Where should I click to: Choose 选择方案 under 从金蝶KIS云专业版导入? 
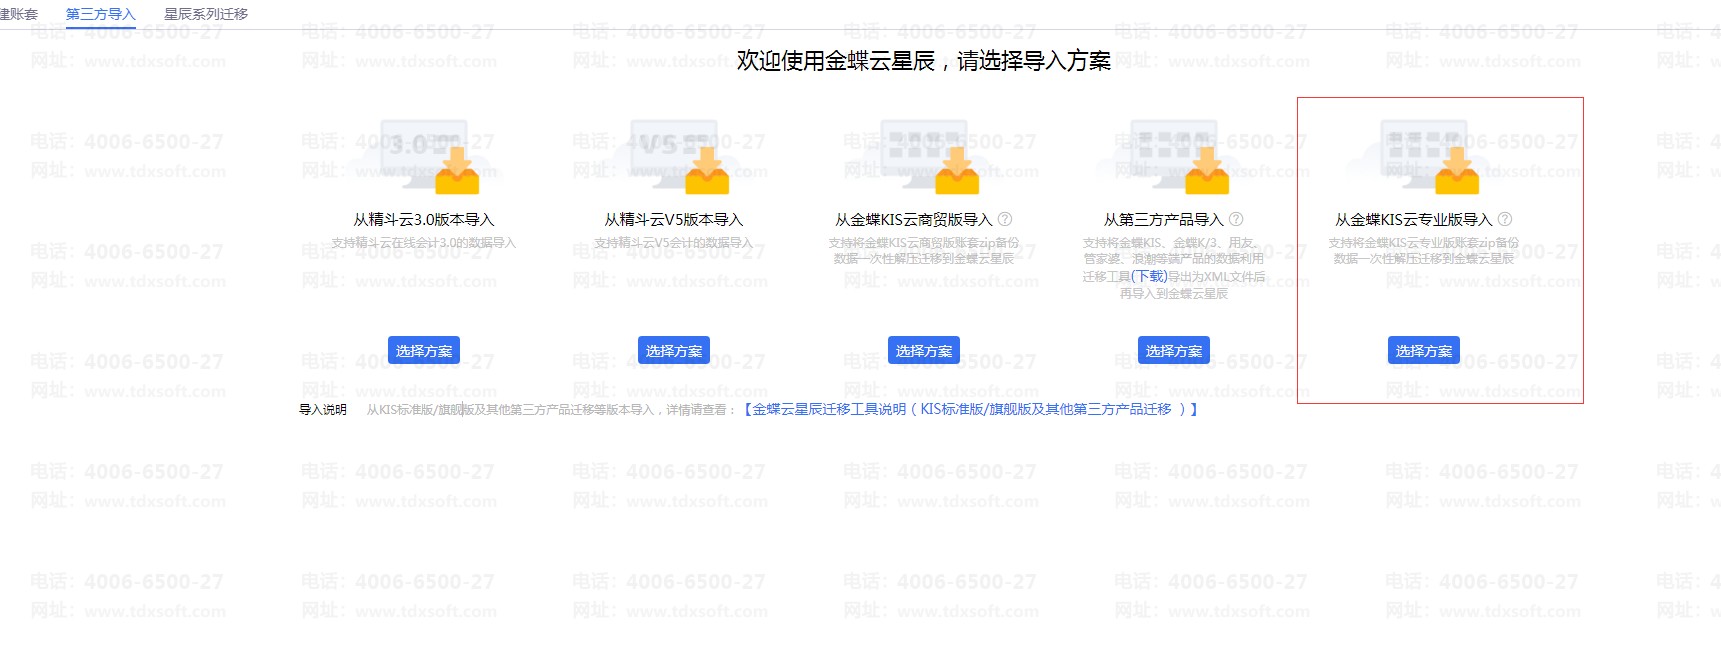1424,351
